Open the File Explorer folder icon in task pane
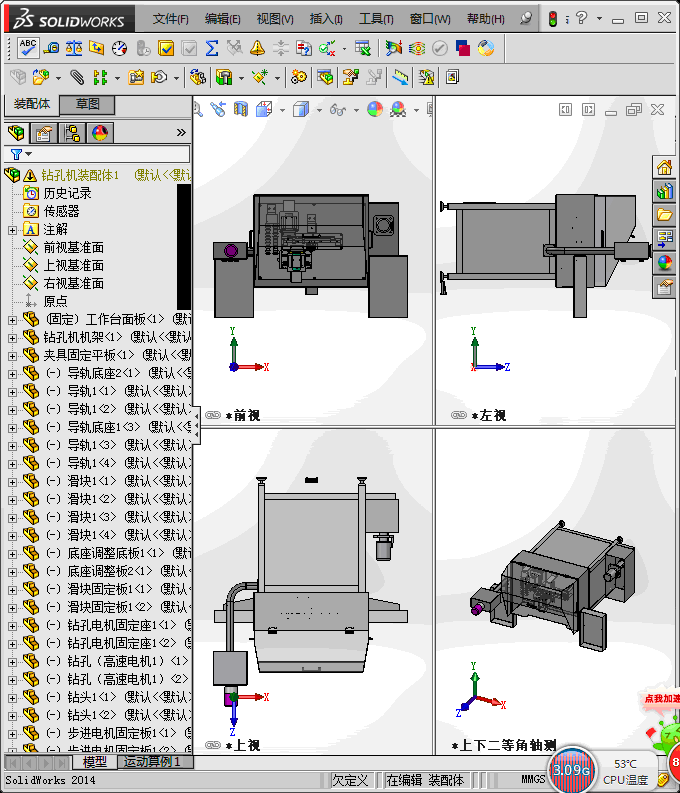 pos(664,215)
